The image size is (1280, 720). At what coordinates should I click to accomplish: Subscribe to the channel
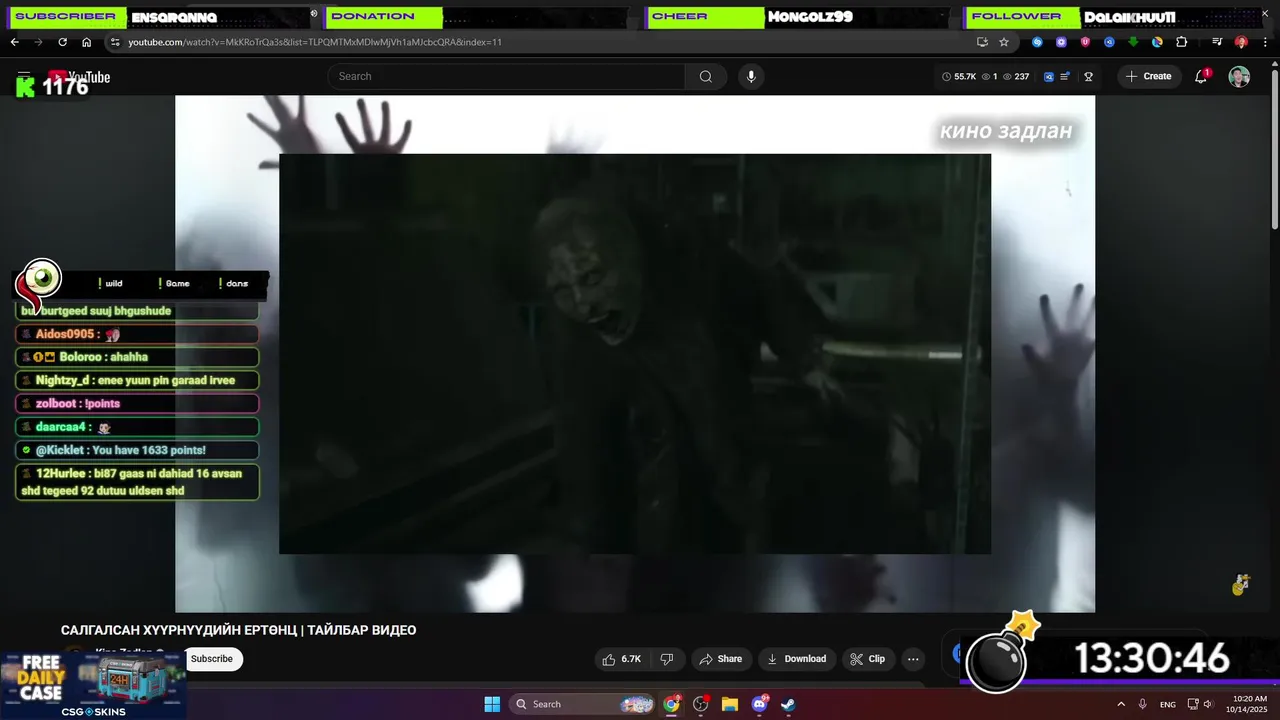(212, 659)
